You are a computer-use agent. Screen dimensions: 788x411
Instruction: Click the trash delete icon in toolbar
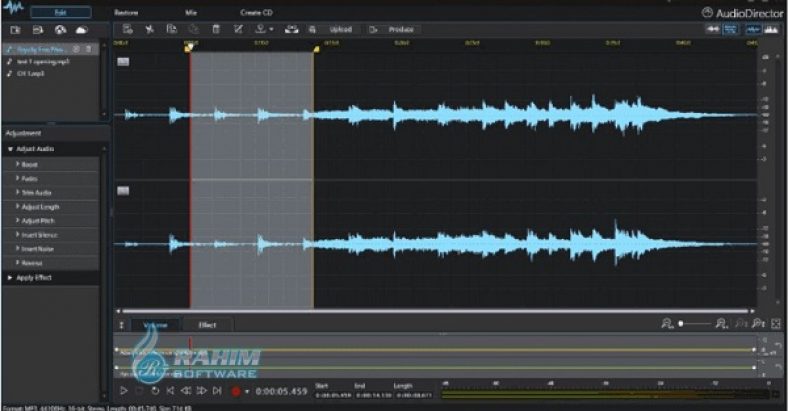click(x=216, y=30)
